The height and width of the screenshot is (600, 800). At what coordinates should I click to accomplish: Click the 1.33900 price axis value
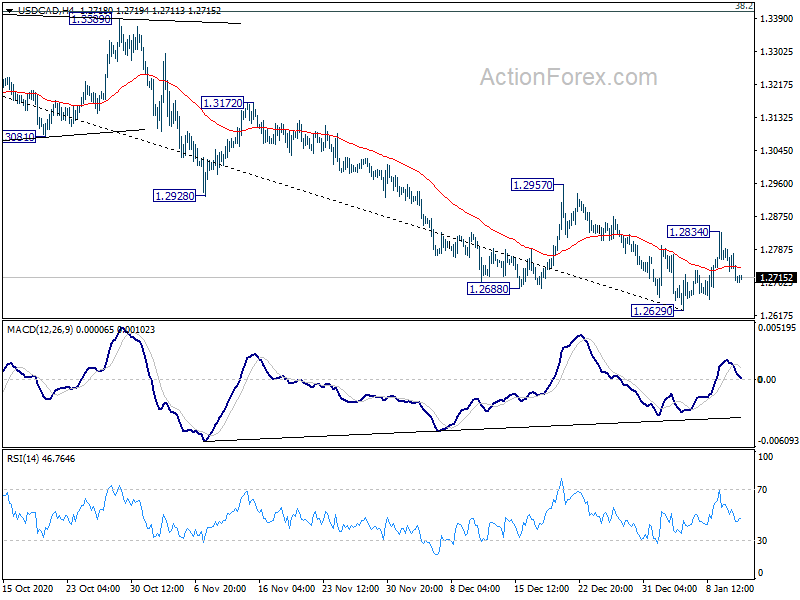(777, 19)
